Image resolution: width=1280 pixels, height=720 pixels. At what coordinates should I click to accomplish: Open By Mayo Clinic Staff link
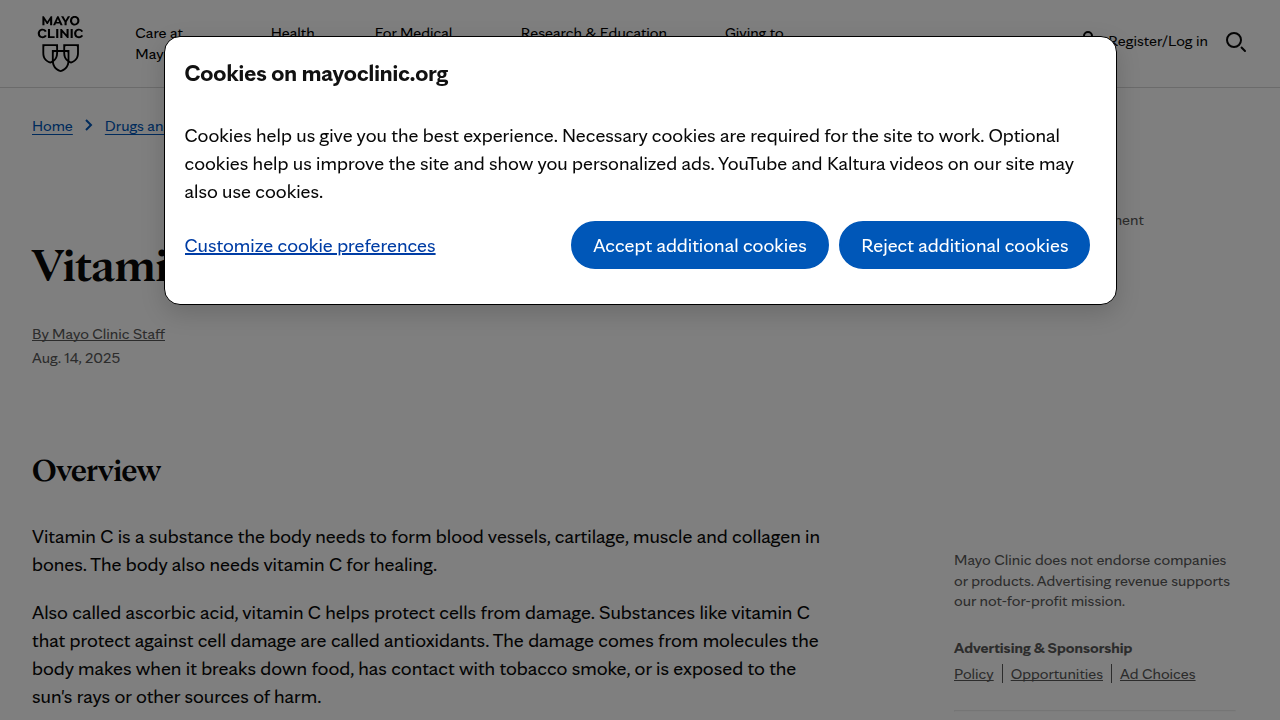tap(98, 334)
